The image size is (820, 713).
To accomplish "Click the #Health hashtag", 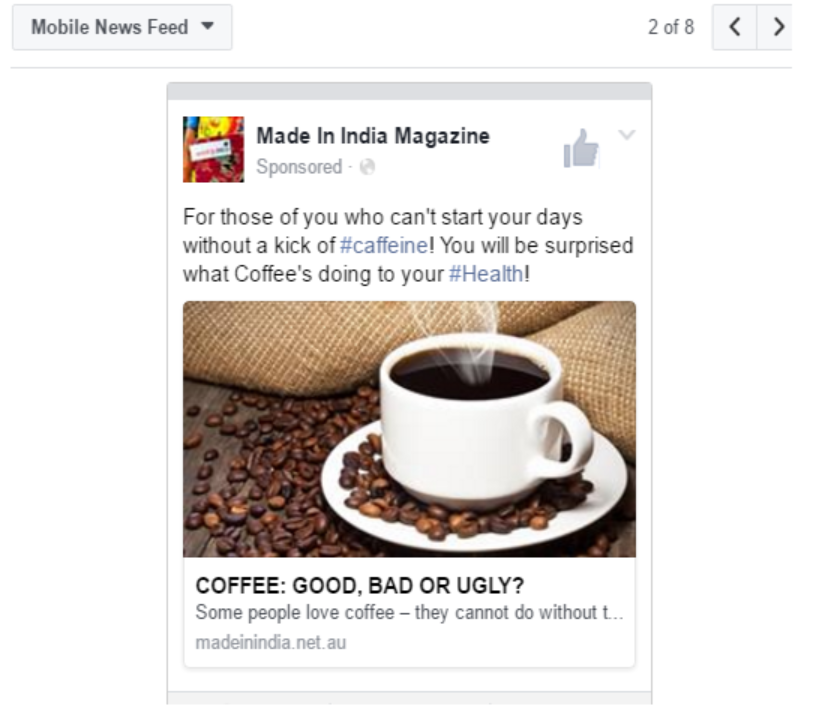I will click(486, 274).
